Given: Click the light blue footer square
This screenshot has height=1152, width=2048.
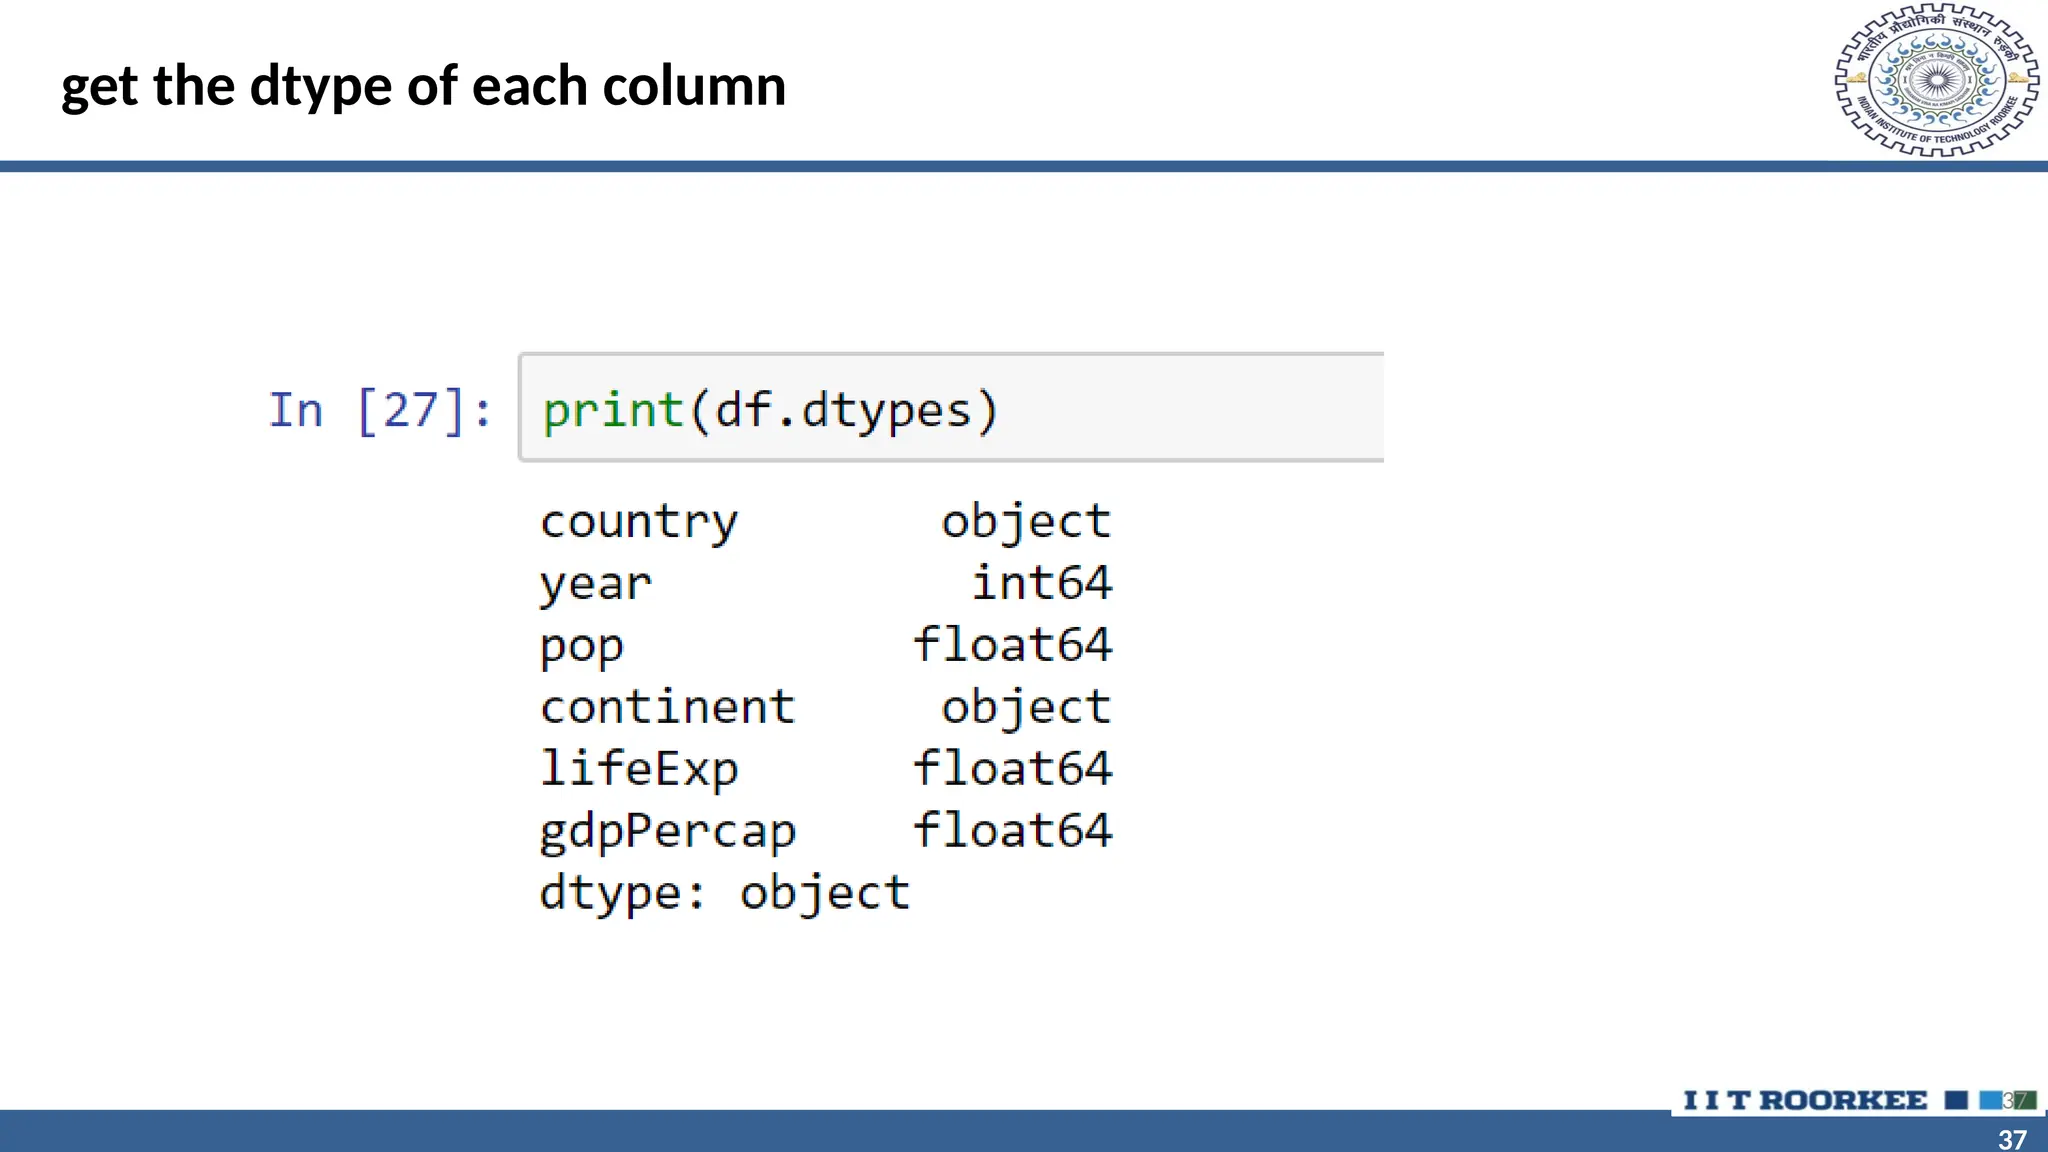Looking at the screenshot, I should tap(1990, 1100).
